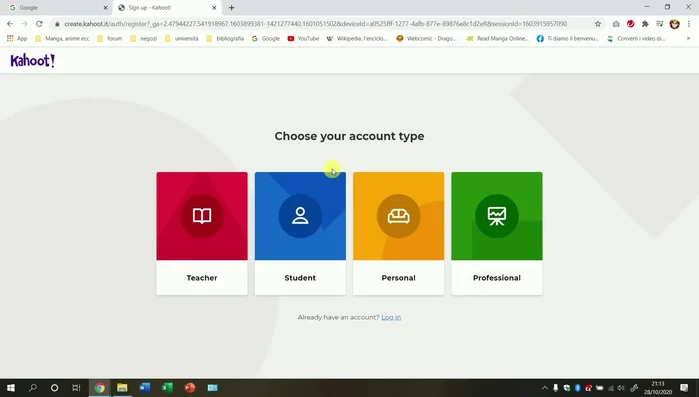The width and height of the screenshot is (699, 397).
Task: Reload the current page
Action: coord(39,24)
